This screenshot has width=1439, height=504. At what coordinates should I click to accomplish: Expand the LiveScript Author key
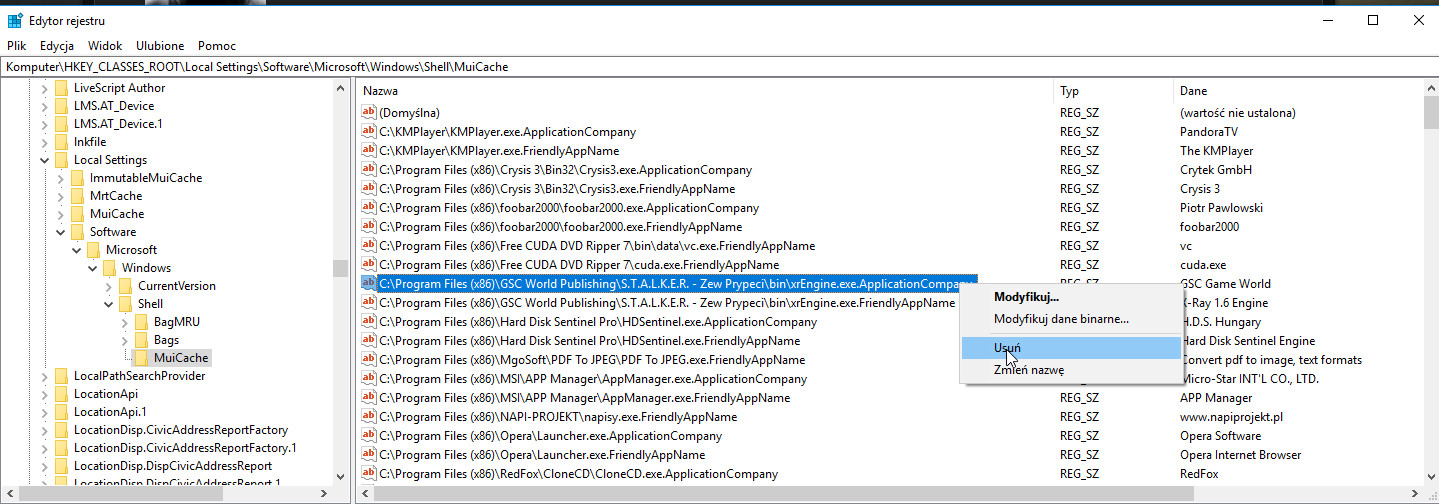[x=45, y=88]
